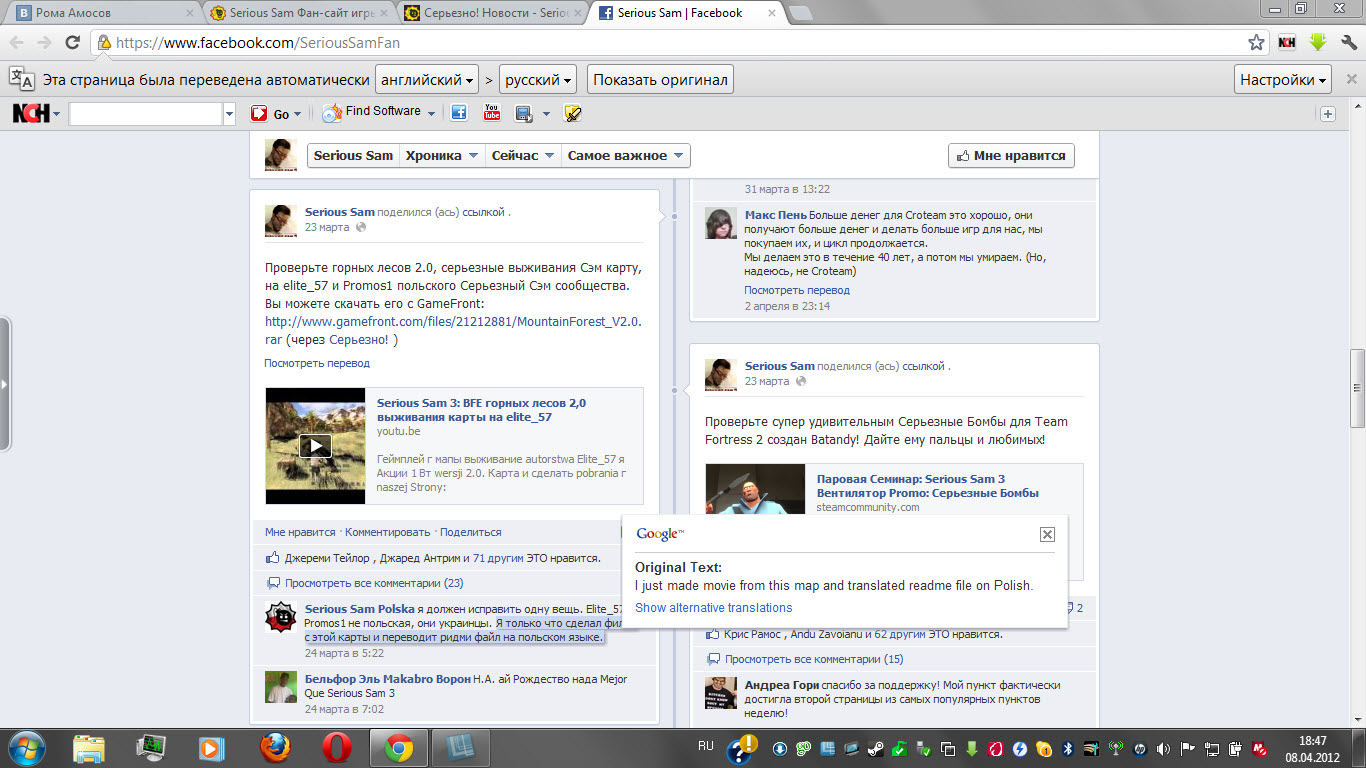Click the green download arrow extension icon
Viewport: 1366px width, 768px height.
(1318, 43)
